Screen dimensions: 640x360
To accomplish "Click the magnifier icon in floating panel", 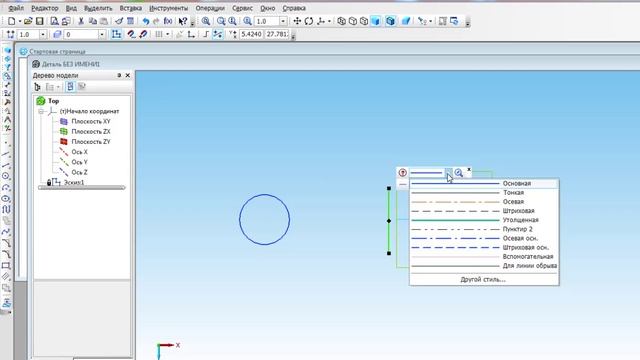I will point(459,173).
